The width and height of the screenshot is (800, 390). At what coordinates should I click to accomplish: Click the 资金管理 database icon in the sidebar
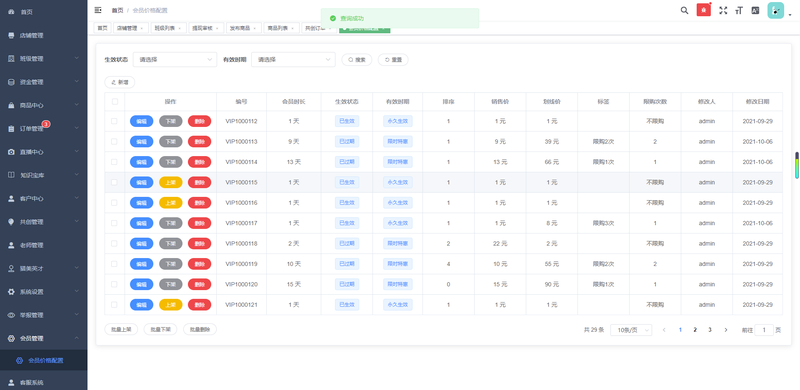pyautogui.click(x=11, y=82)
